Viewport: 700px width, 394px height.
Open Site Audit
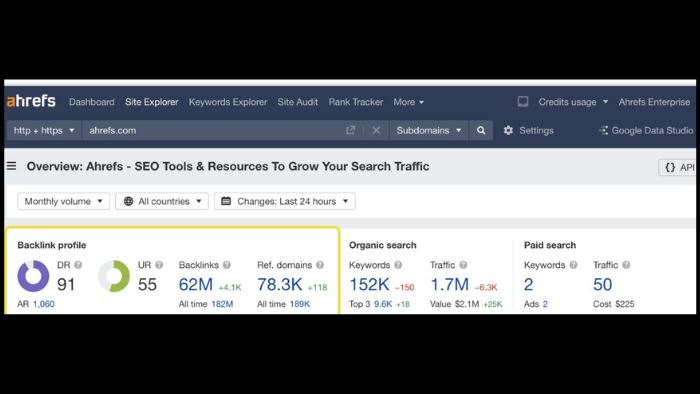298,102
